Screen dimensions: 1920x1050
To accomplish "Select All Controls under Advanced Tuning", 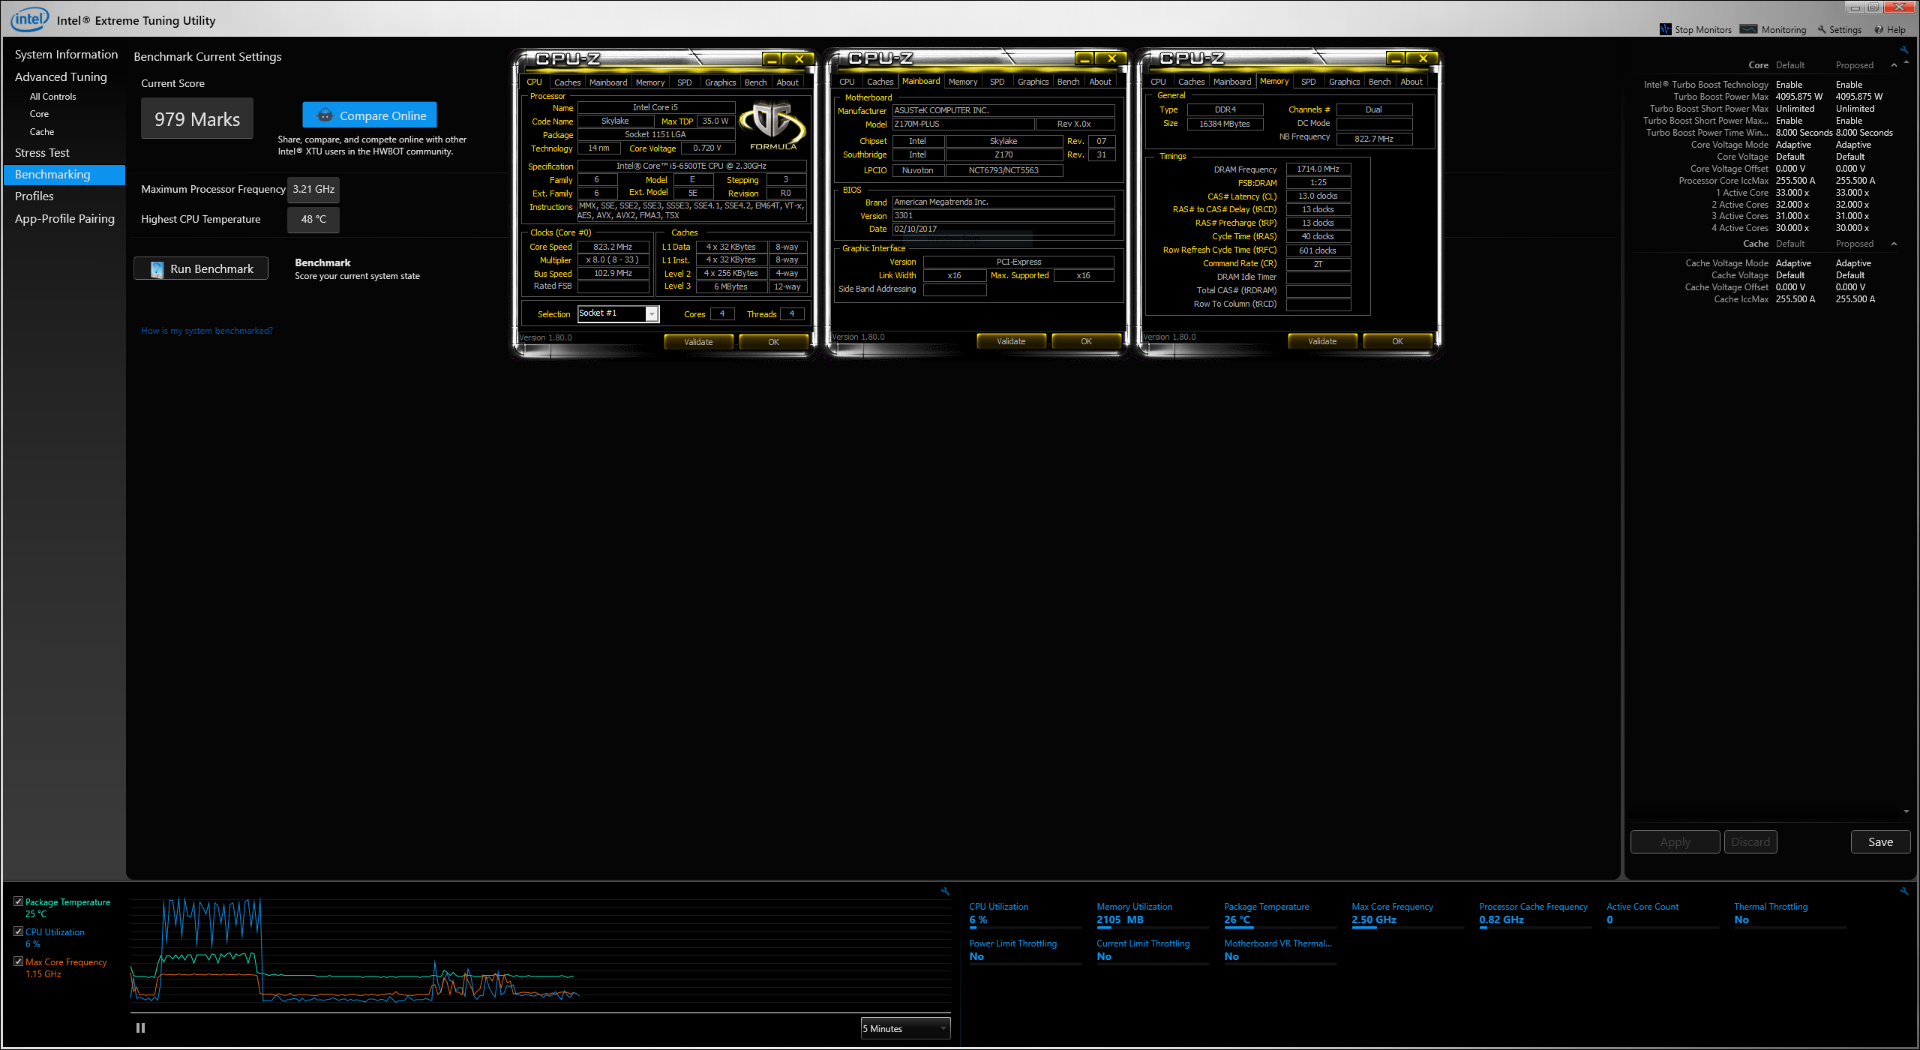I will 53,97.
